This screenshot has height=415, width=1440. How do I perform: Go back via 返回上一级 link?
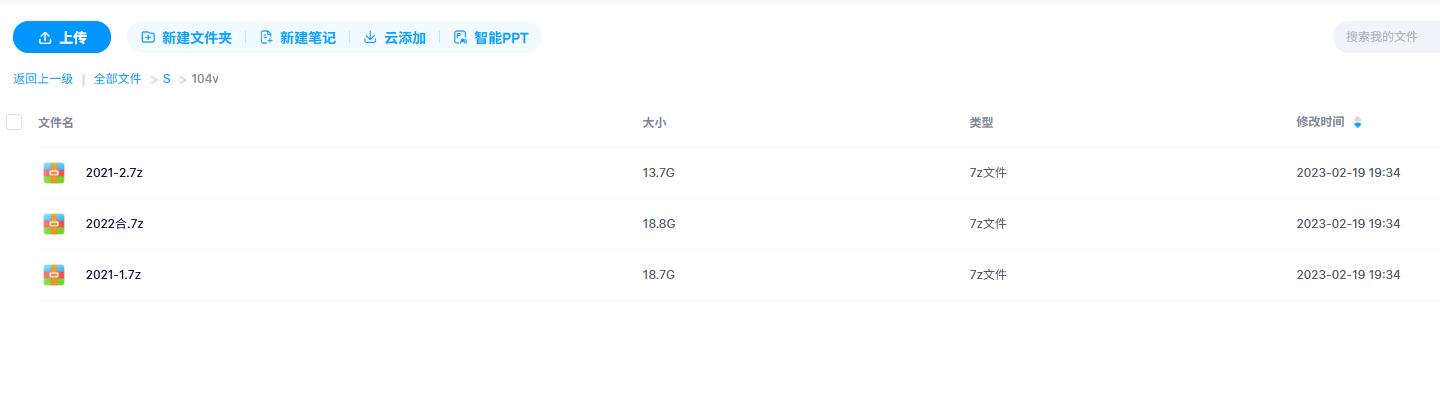click(x=43, y=79)
